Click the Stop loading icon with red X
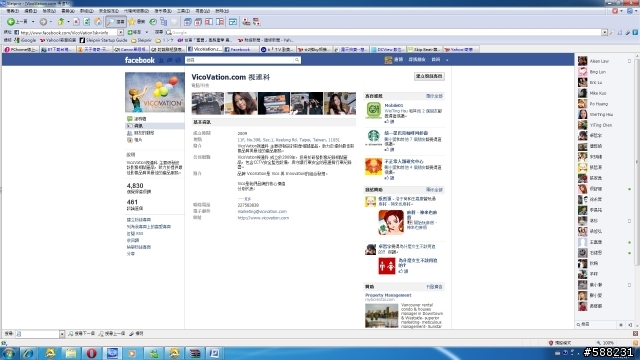640x360 pixels. pyautogui.click(x=76, y=22)
